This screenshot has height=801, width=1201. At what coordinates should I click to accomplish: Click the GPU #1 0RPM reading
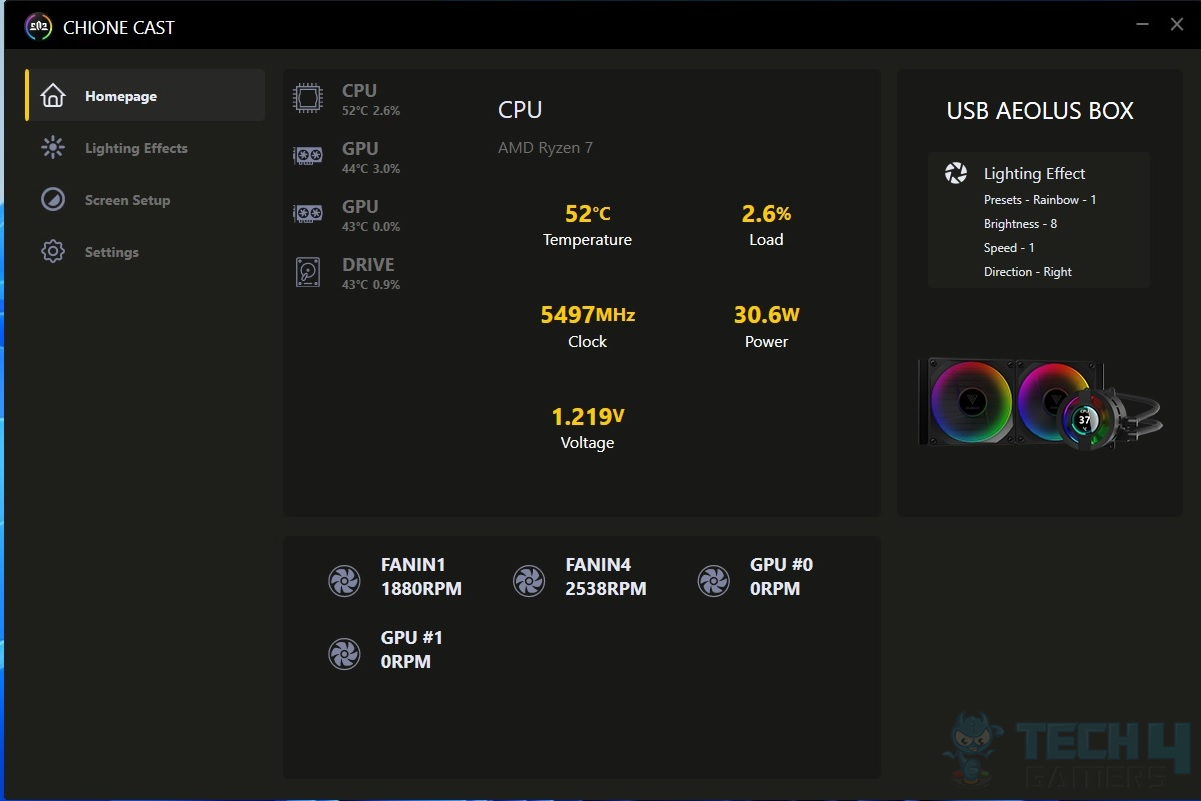[x=412, y=650]
